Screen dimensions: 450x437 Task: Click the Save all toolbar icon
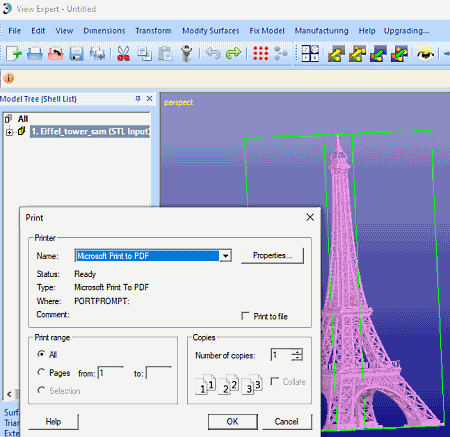[97, 53]
